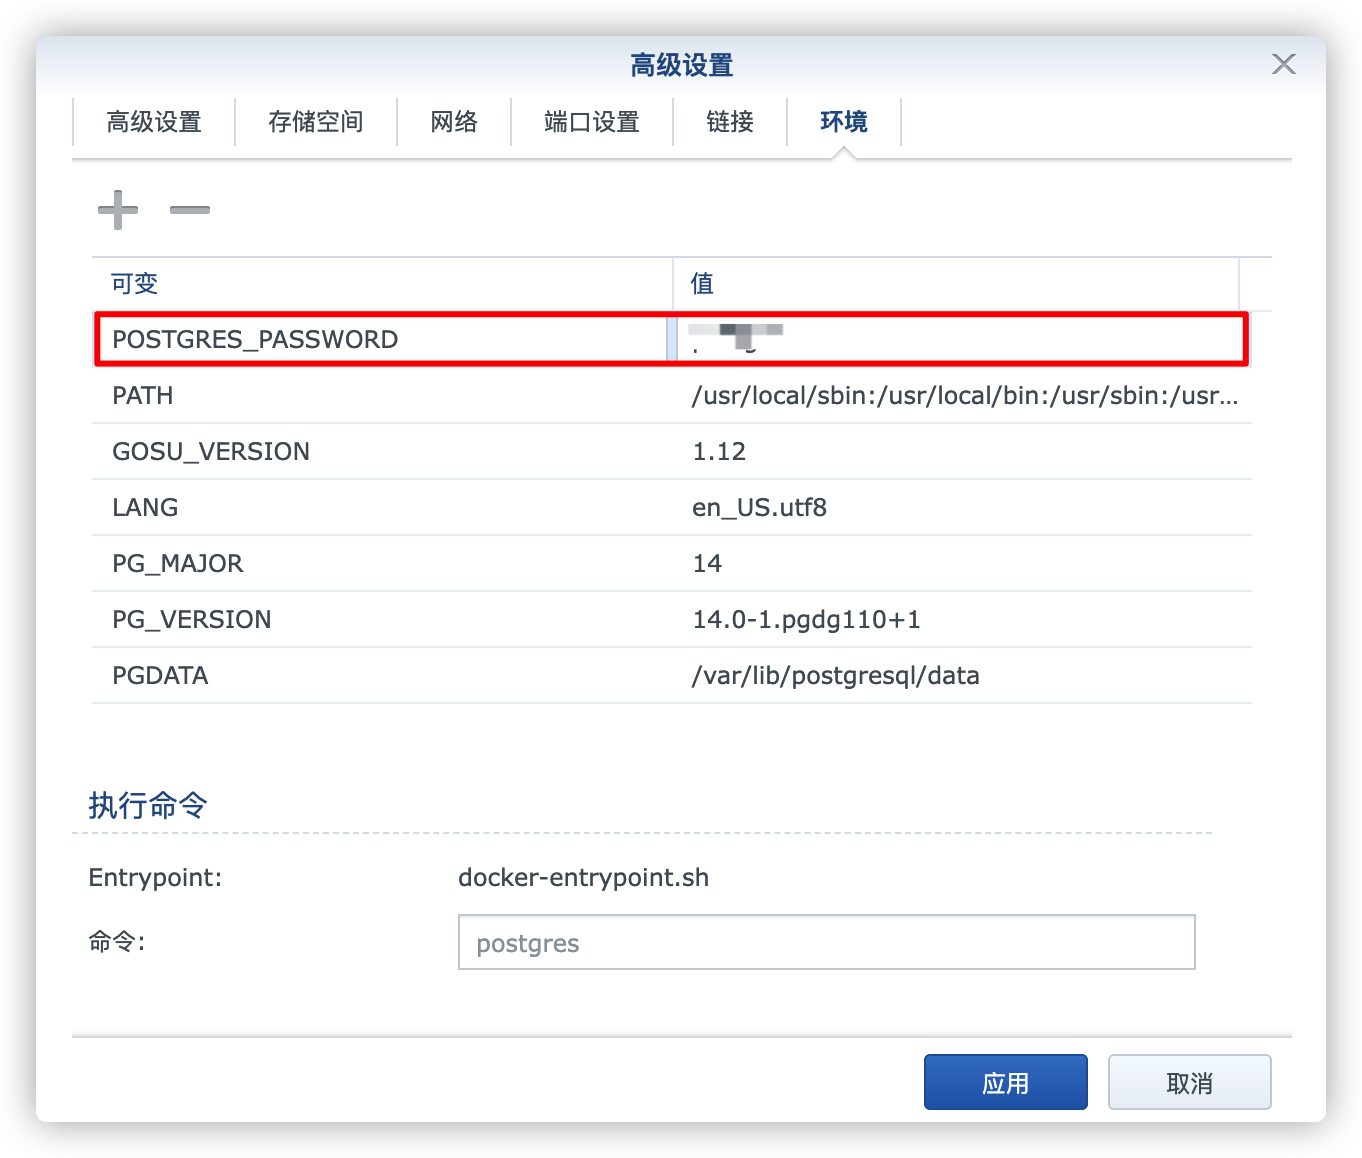1362x1158 pixels.
Task: Remove selected variable with minus icon
Action: point(190,210)
